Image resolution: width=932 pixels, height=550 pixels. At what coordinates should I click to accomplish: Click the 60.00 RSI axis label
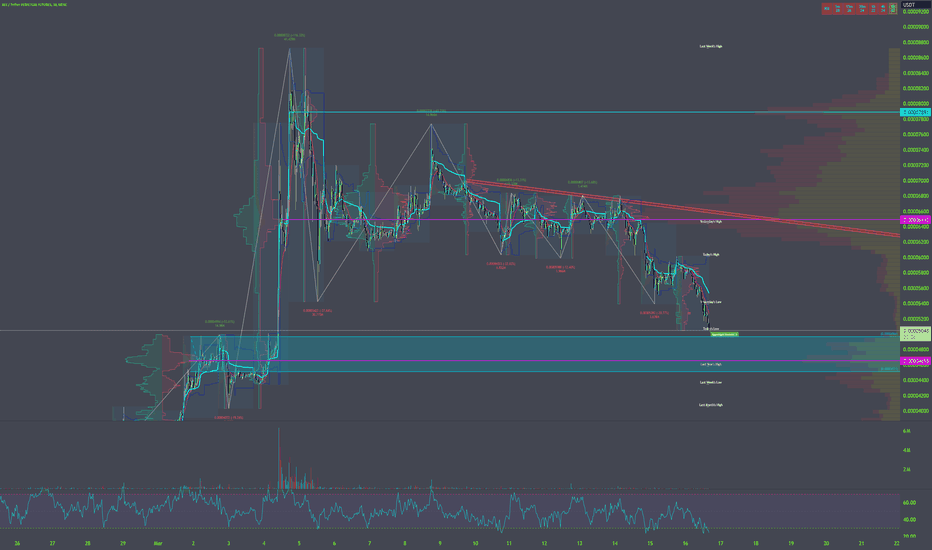click(x=909, y=502)
